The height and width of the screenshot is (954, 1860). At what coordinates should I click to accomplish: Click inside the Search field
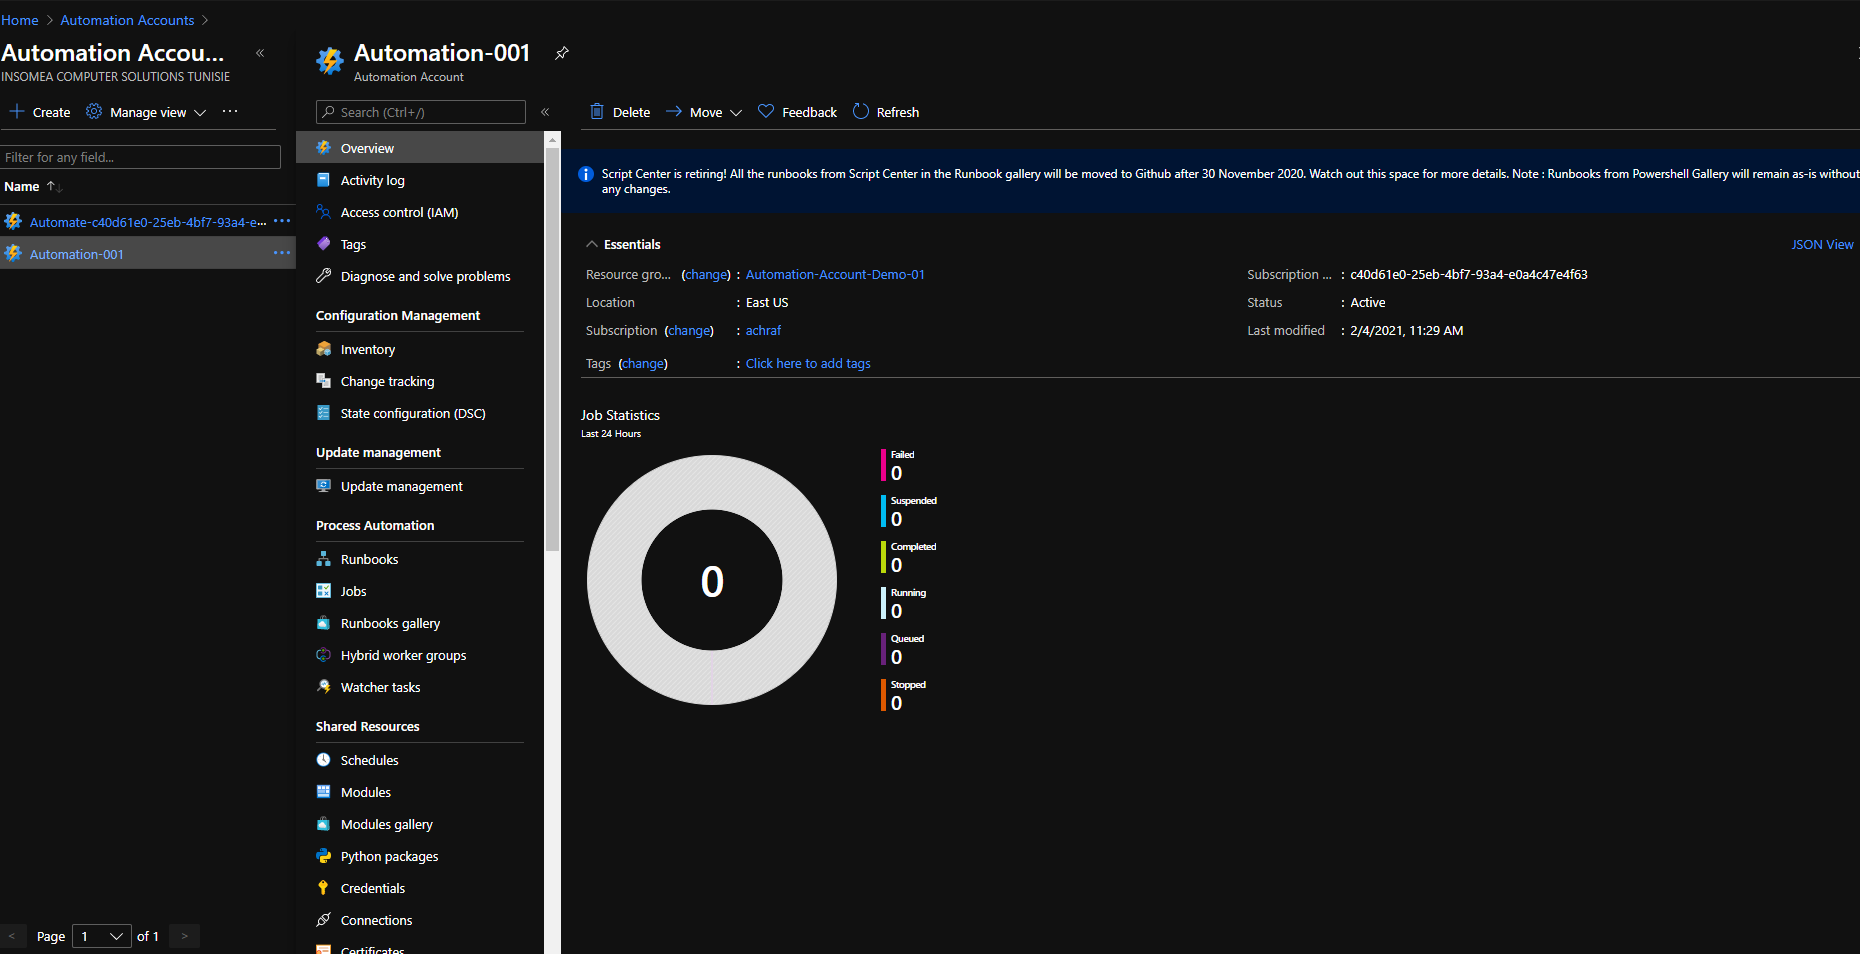click(x=420, y=112)
